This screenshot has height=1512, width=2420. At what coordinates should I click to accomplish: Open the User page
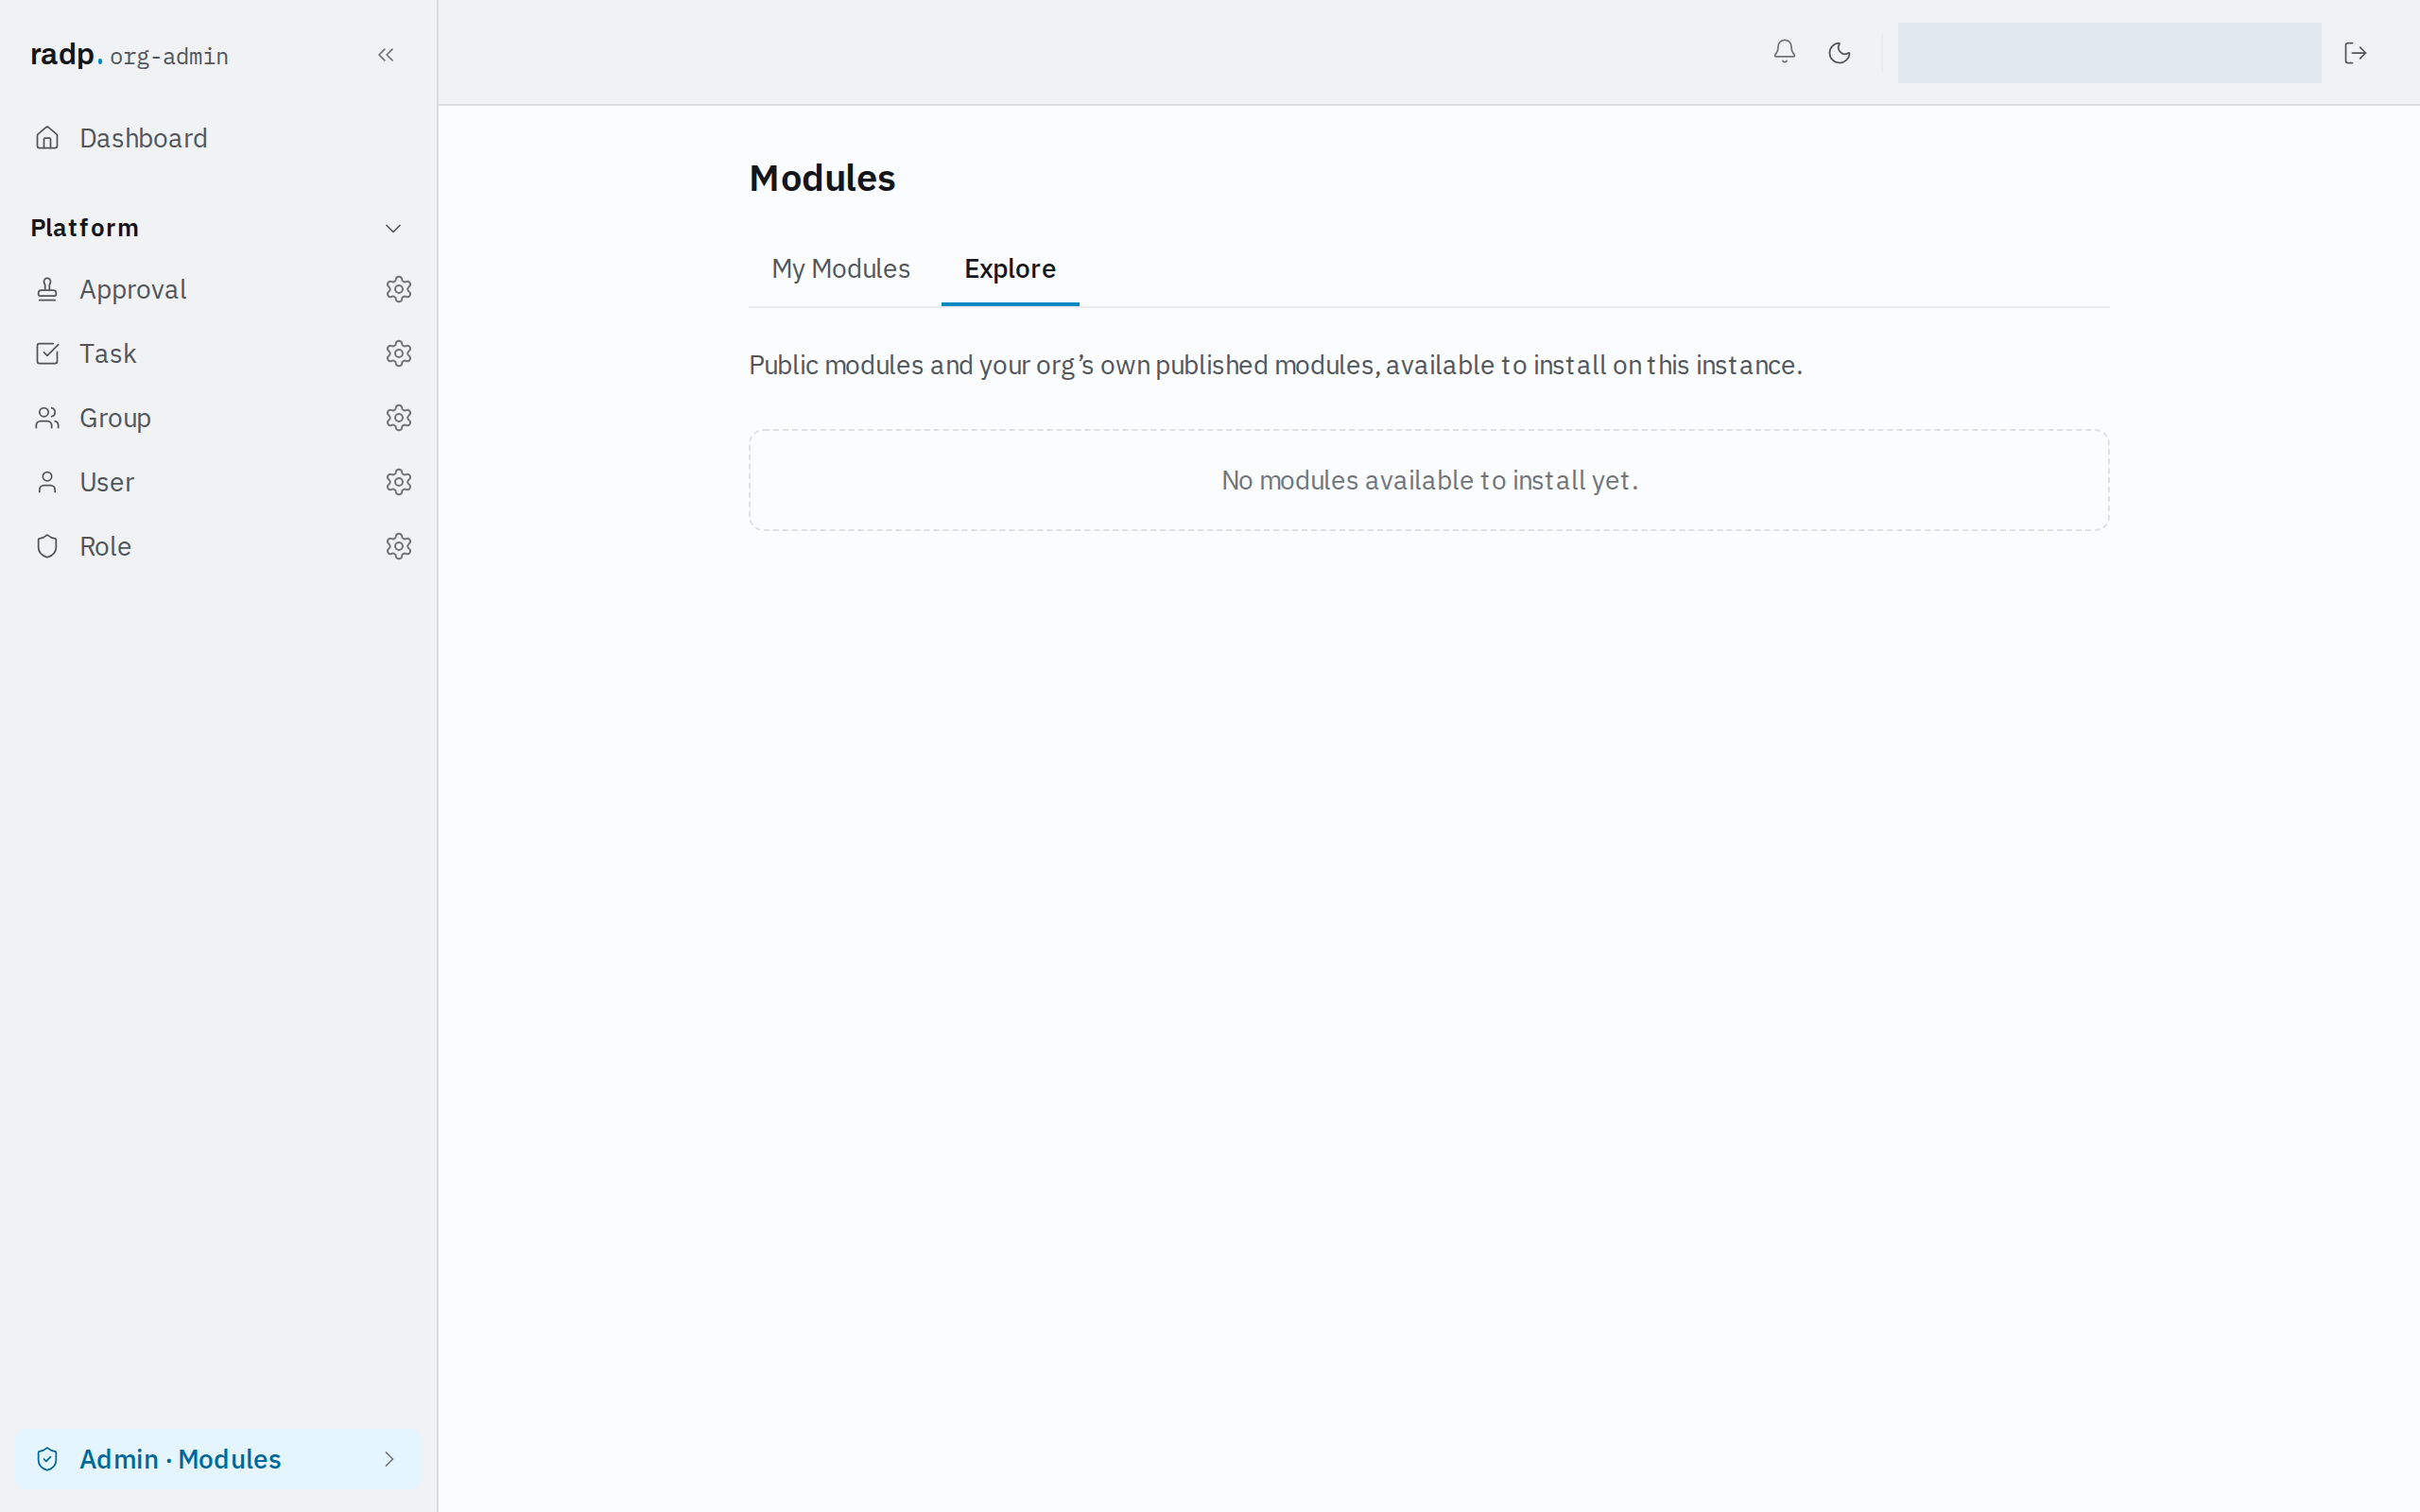point(106,482)
